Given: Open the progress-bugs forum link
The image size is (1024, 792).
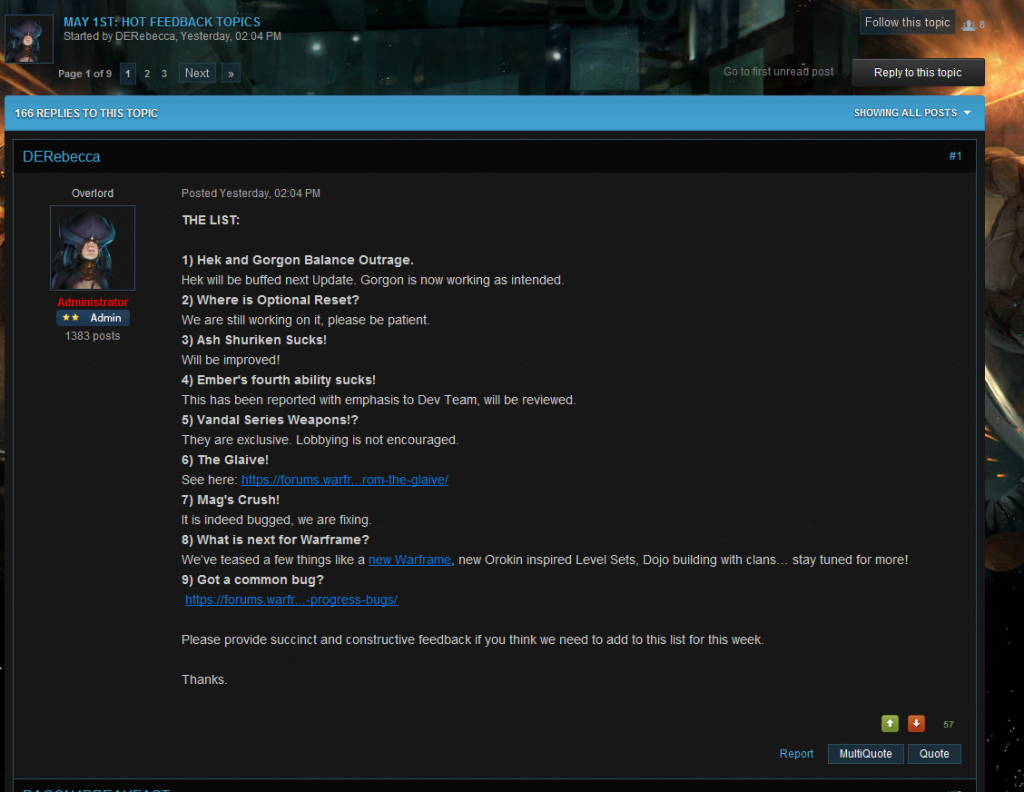Looking at the screenshot, I should pyautogui.click(x=291, y=600).
